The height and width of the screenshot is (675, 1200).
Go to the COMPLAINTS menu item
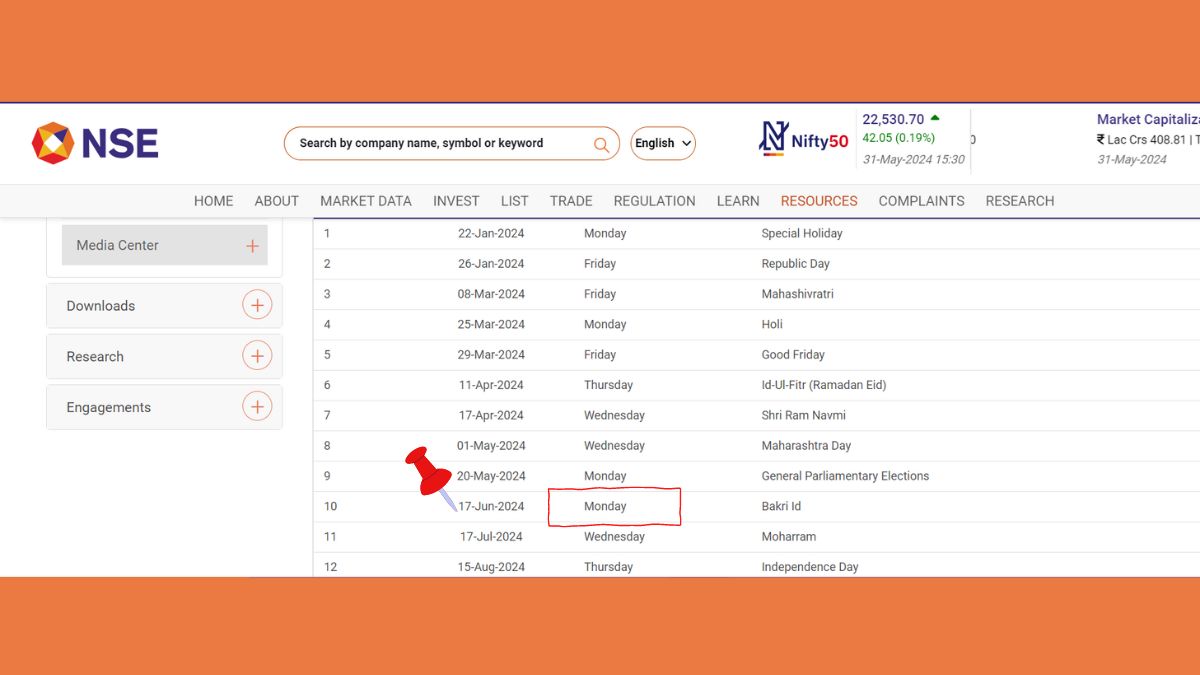(921, 201)
